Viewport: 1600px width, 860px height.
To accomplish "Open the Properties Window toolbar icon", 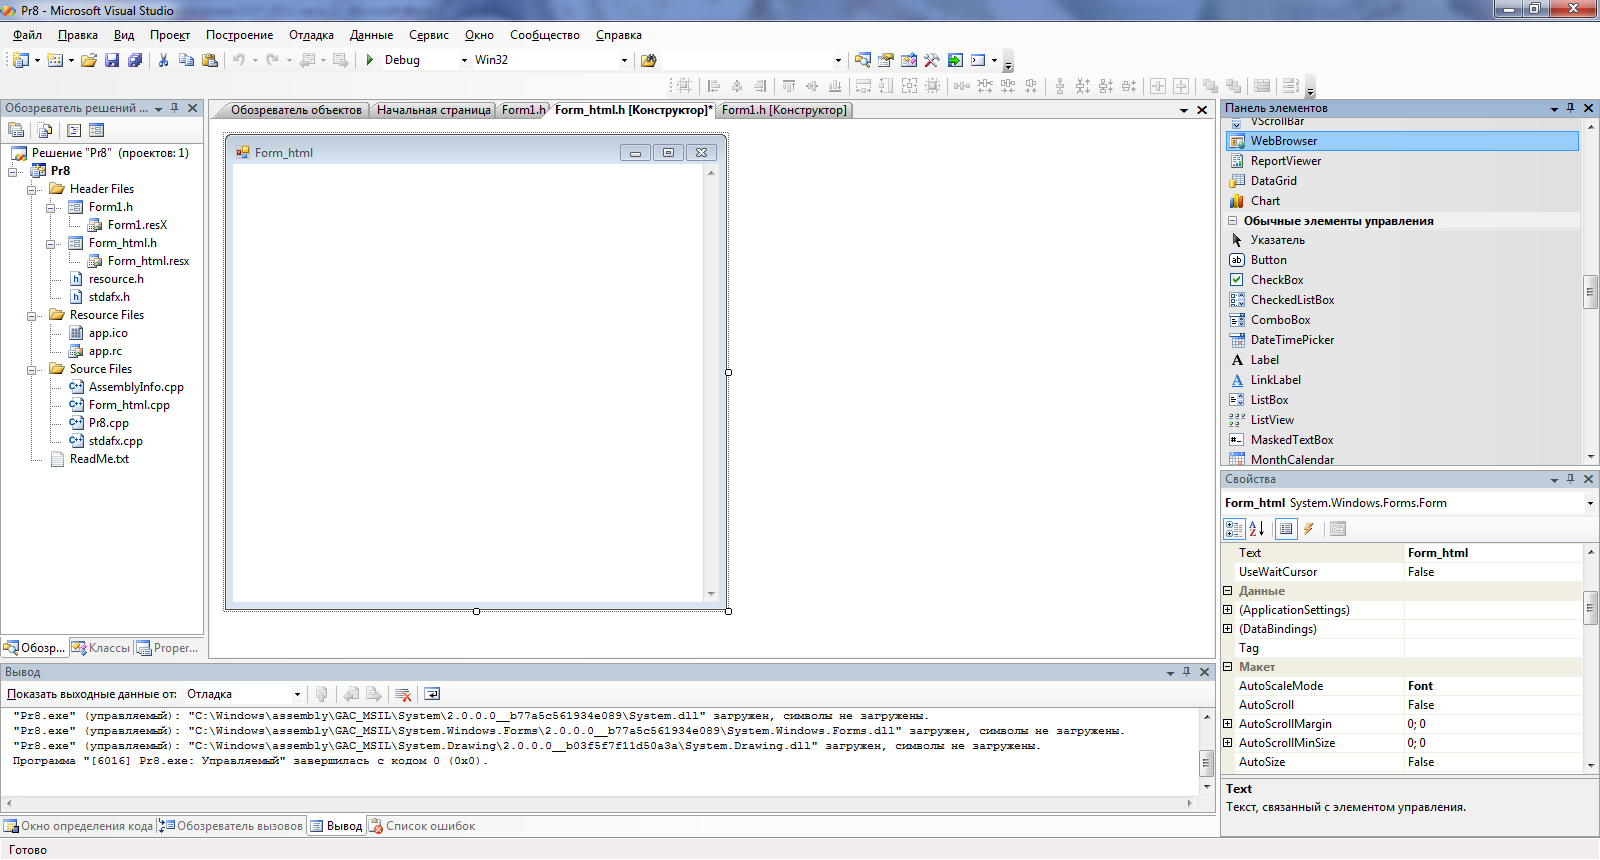I will click(x=885, y=60).
